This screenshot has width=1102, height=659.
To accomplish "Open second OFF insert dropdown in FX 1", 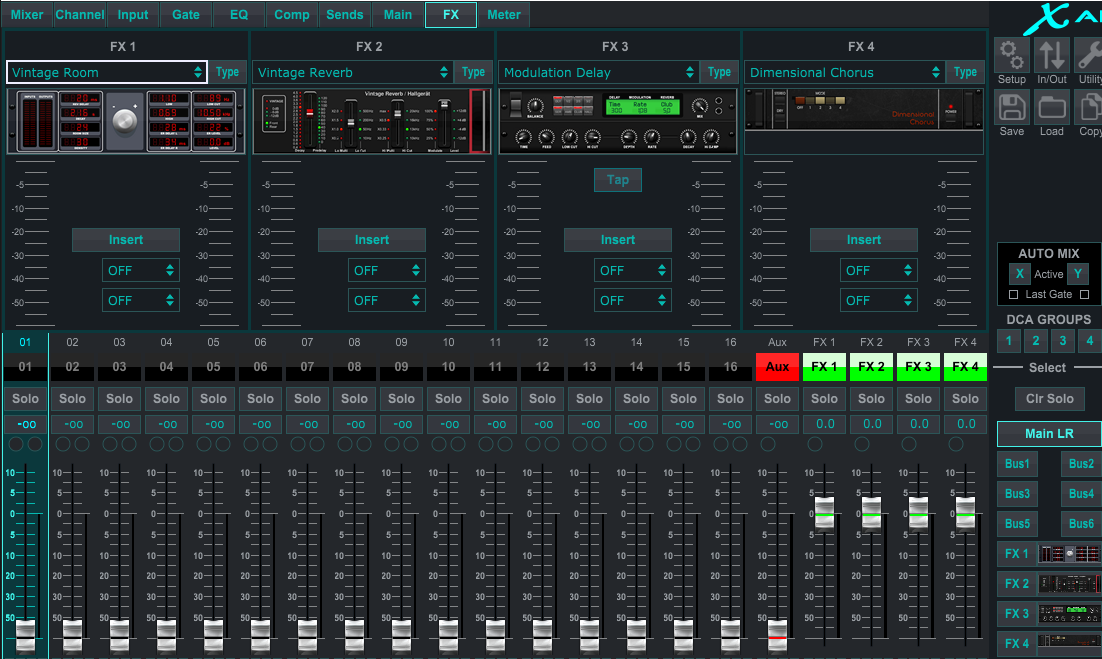I will pyautogui.click(x=141, y=300).
